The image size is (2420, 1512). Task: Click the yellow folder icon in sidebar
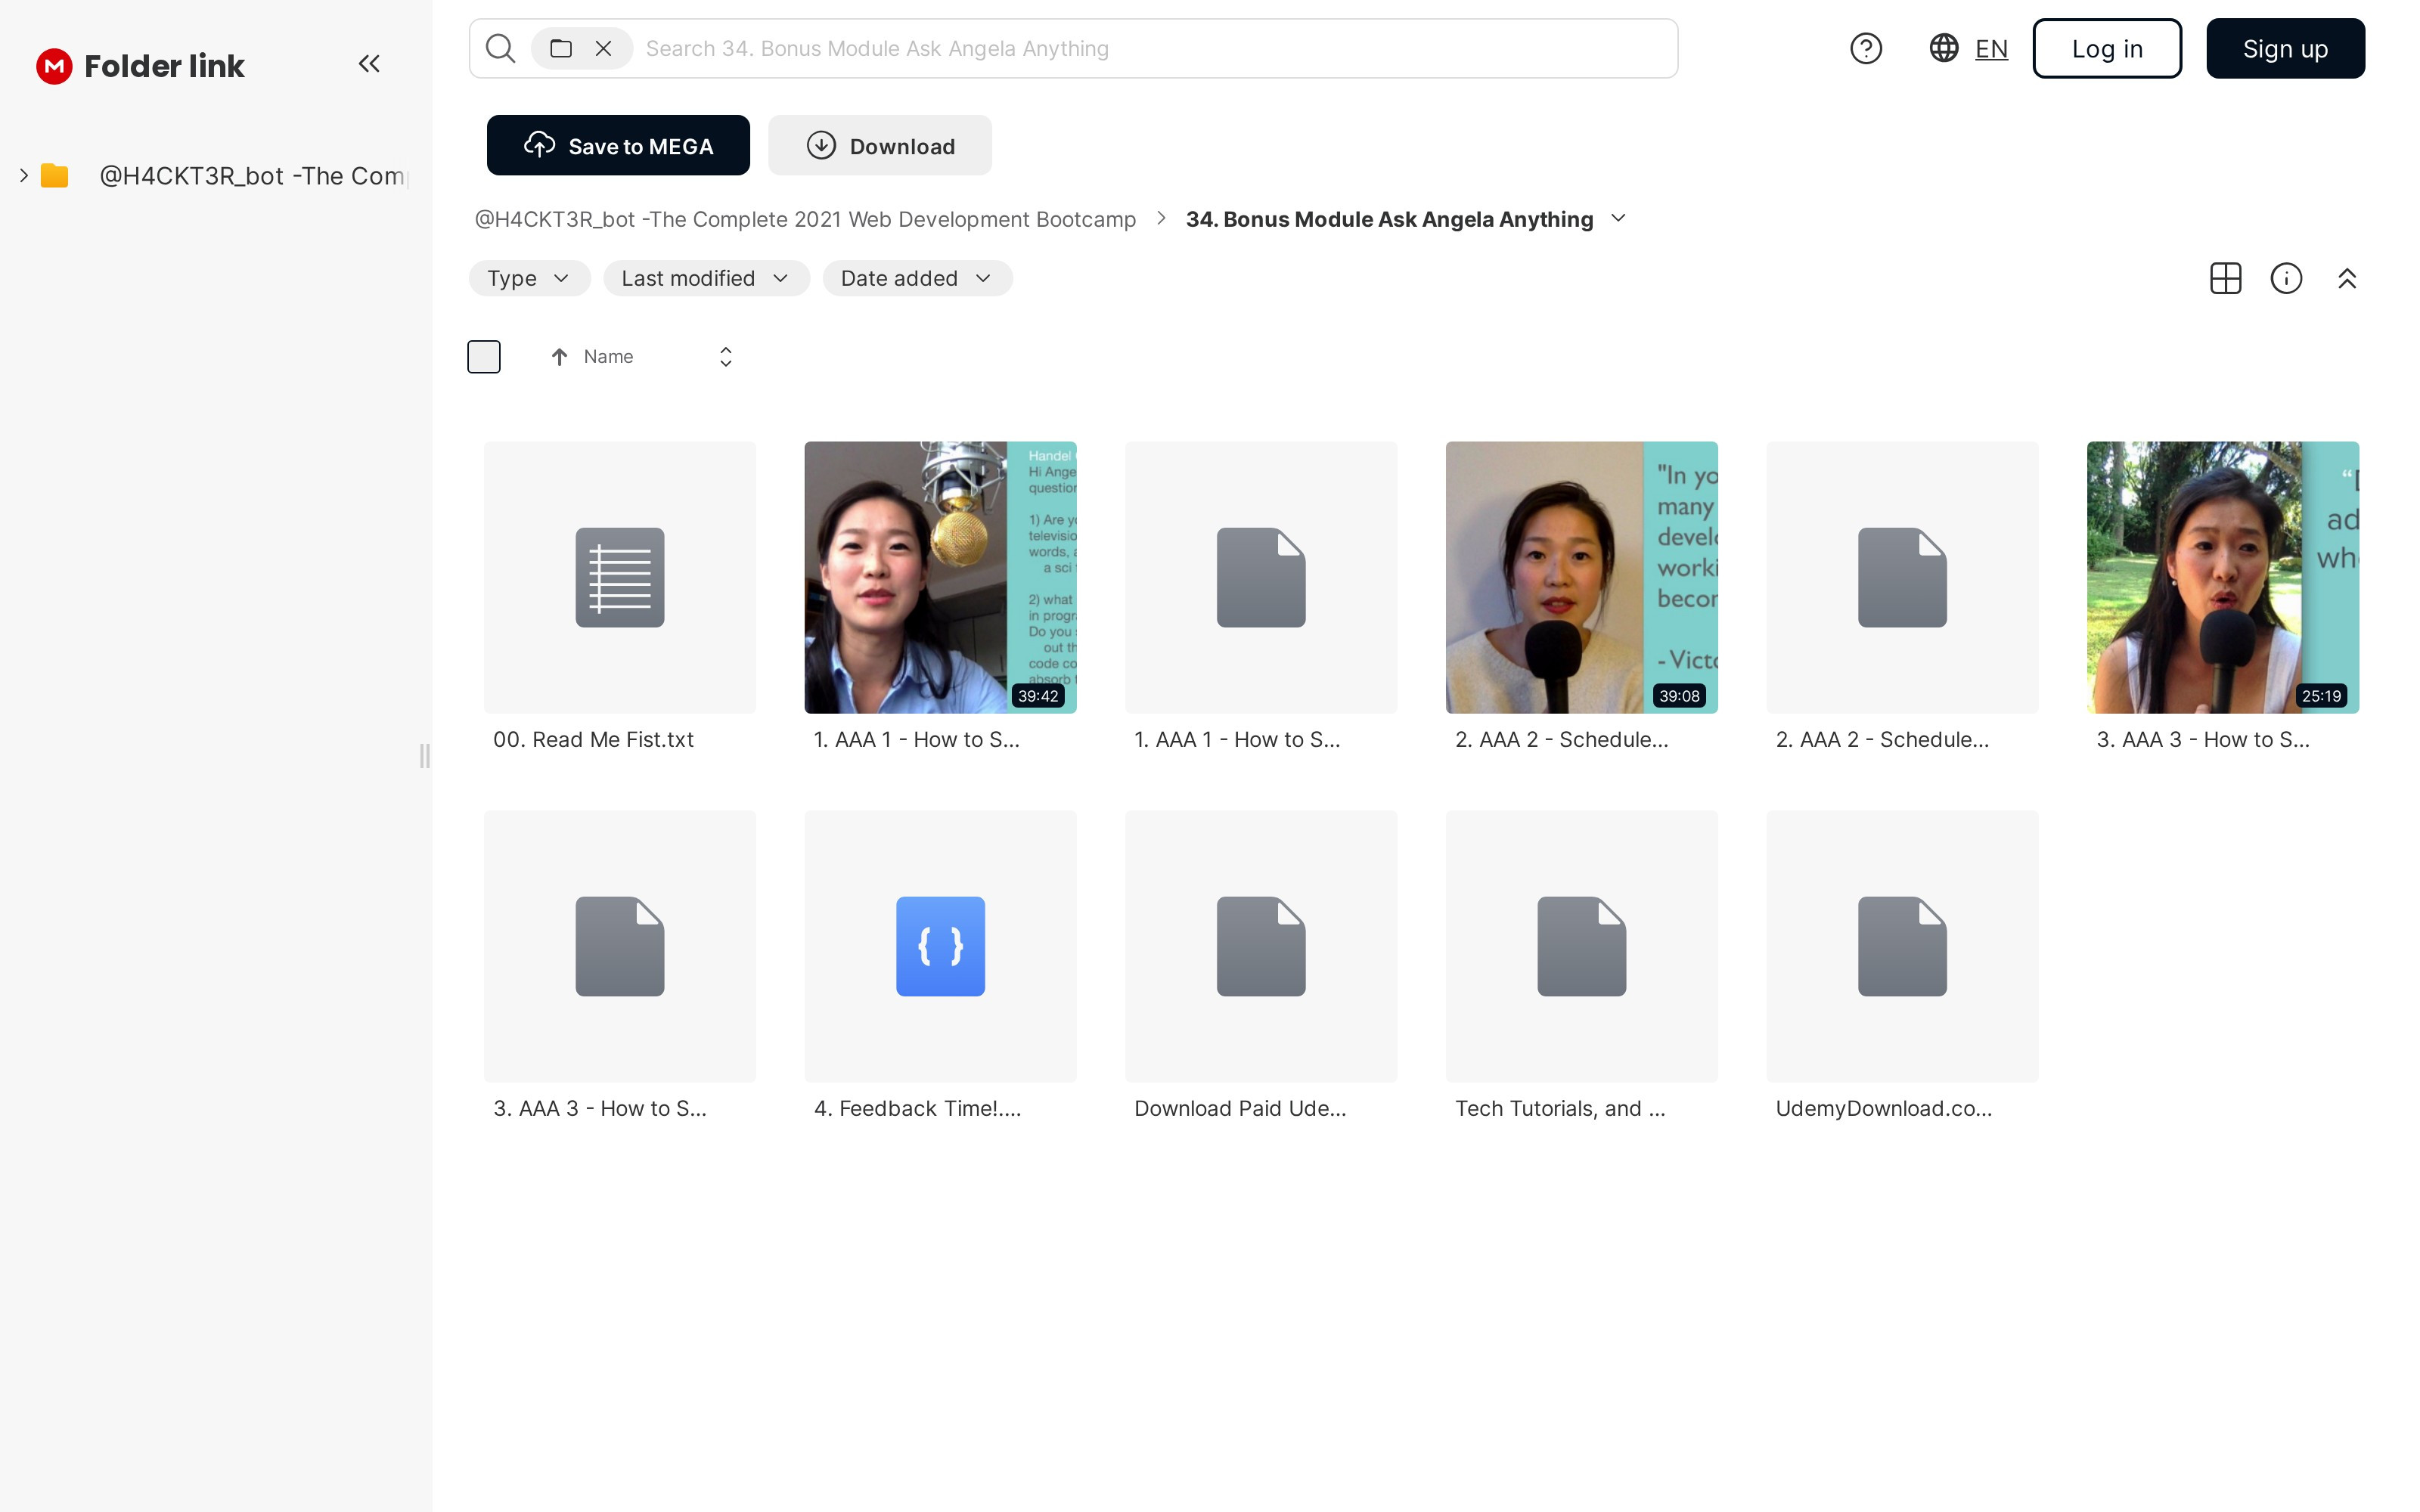pos(54,176)
